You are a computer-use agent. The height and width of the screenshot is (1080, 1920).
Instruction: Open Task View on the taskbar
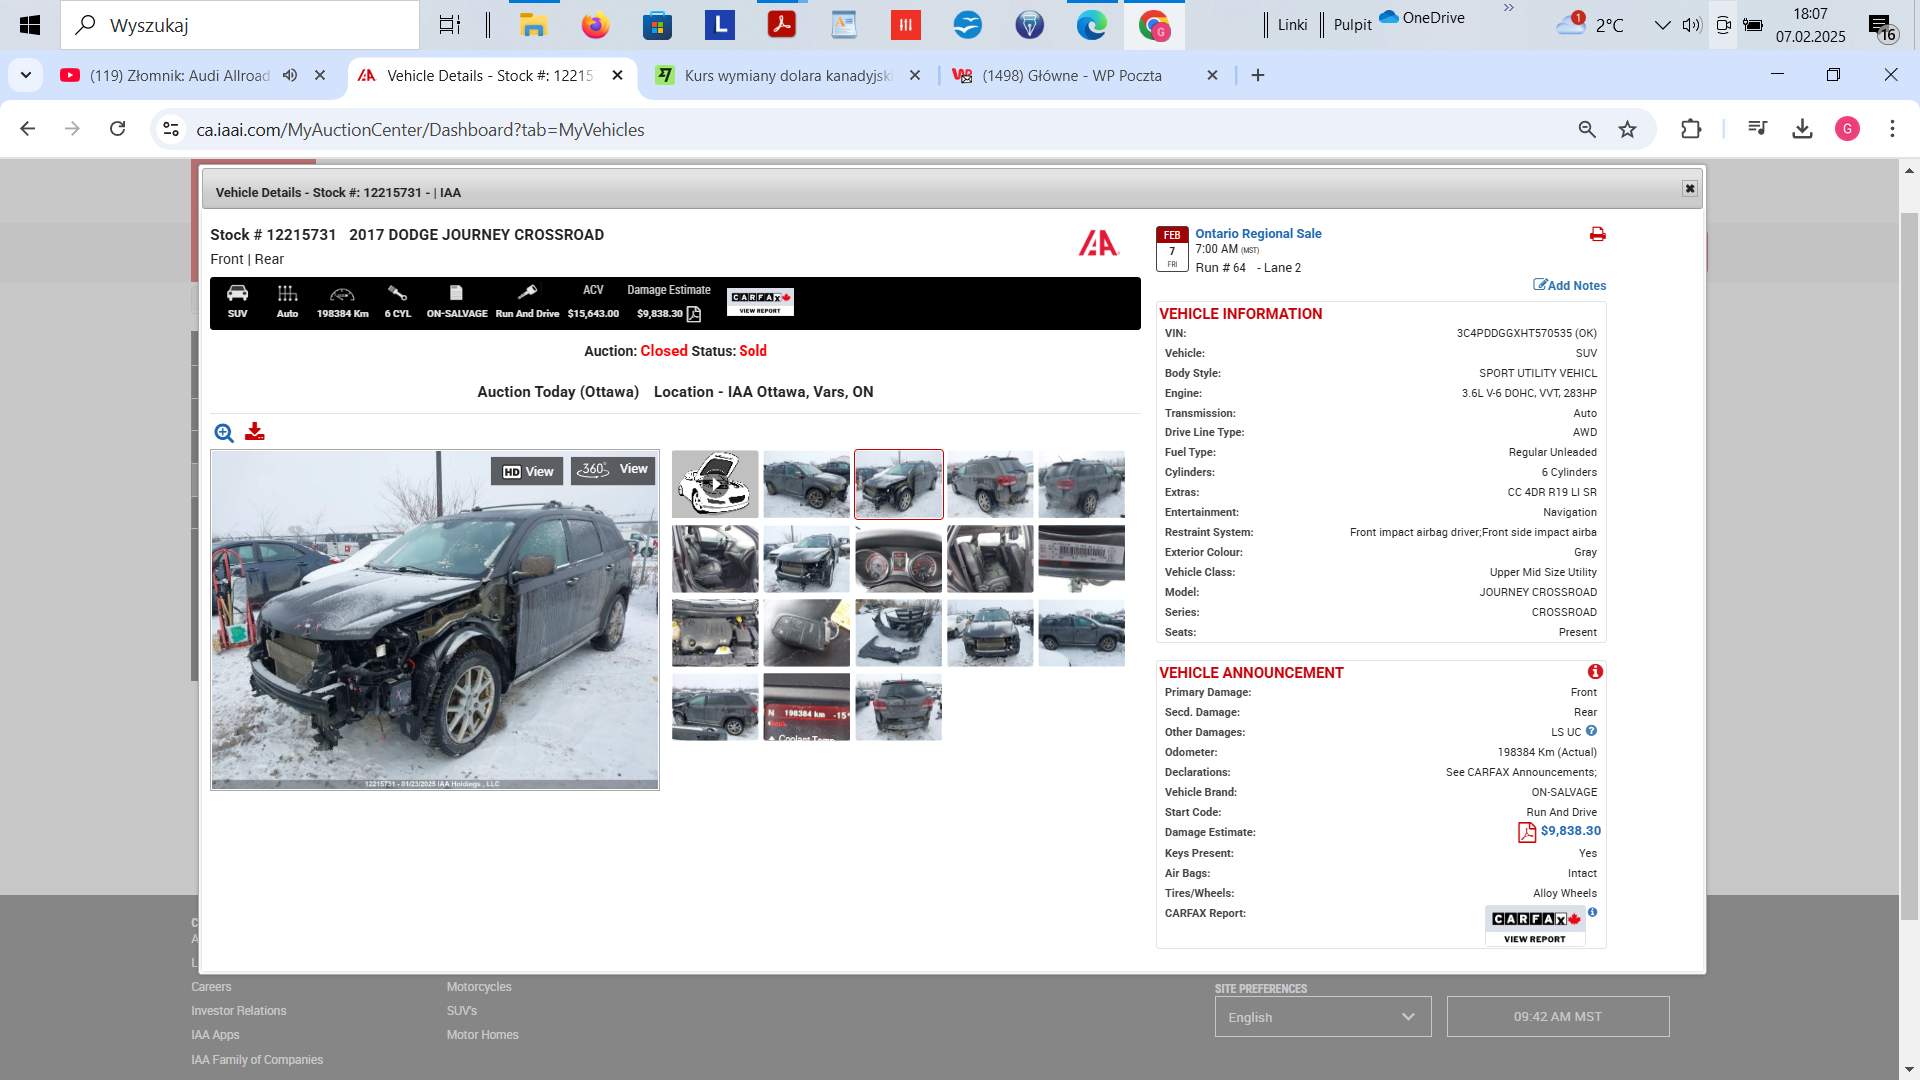[450, 25]
